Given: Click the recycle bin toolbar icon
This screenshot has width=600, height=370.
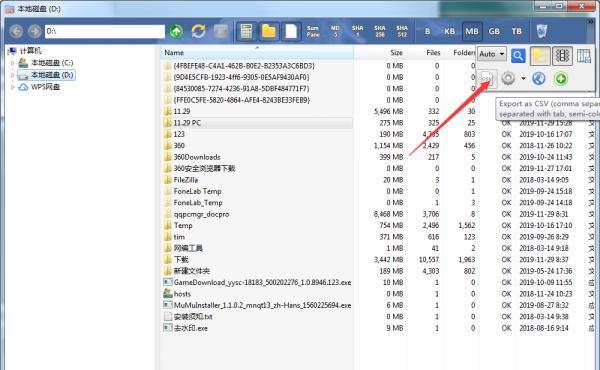Looking at the screenshot, I should 542,31.
